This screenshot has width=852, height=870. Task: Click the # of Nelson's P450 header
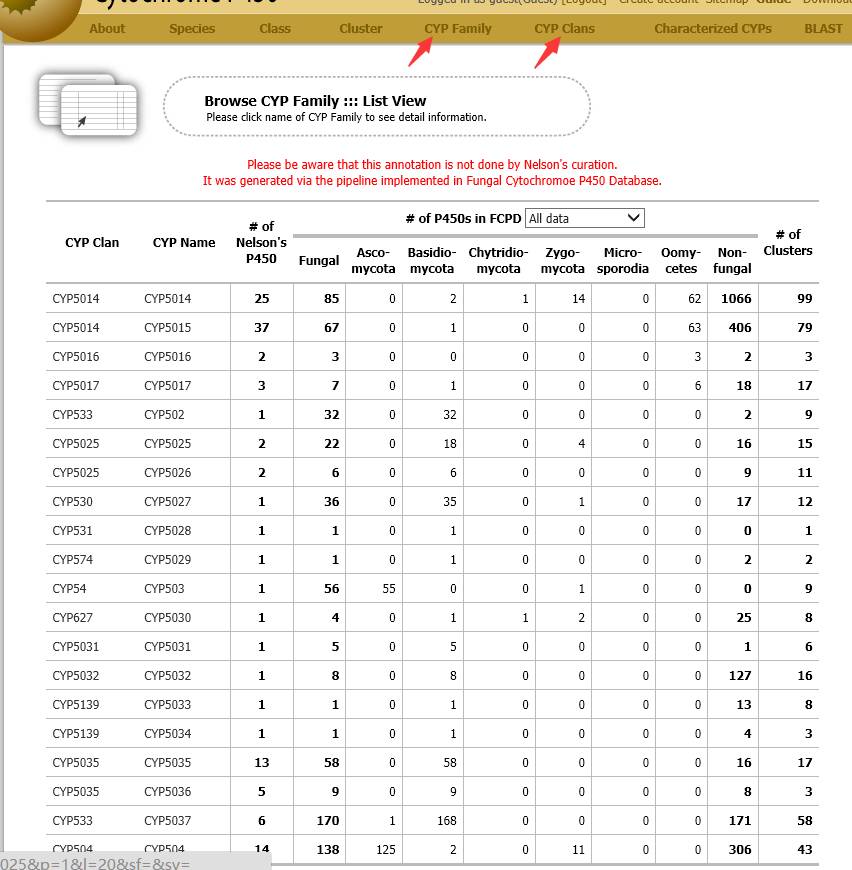[261, 242]
